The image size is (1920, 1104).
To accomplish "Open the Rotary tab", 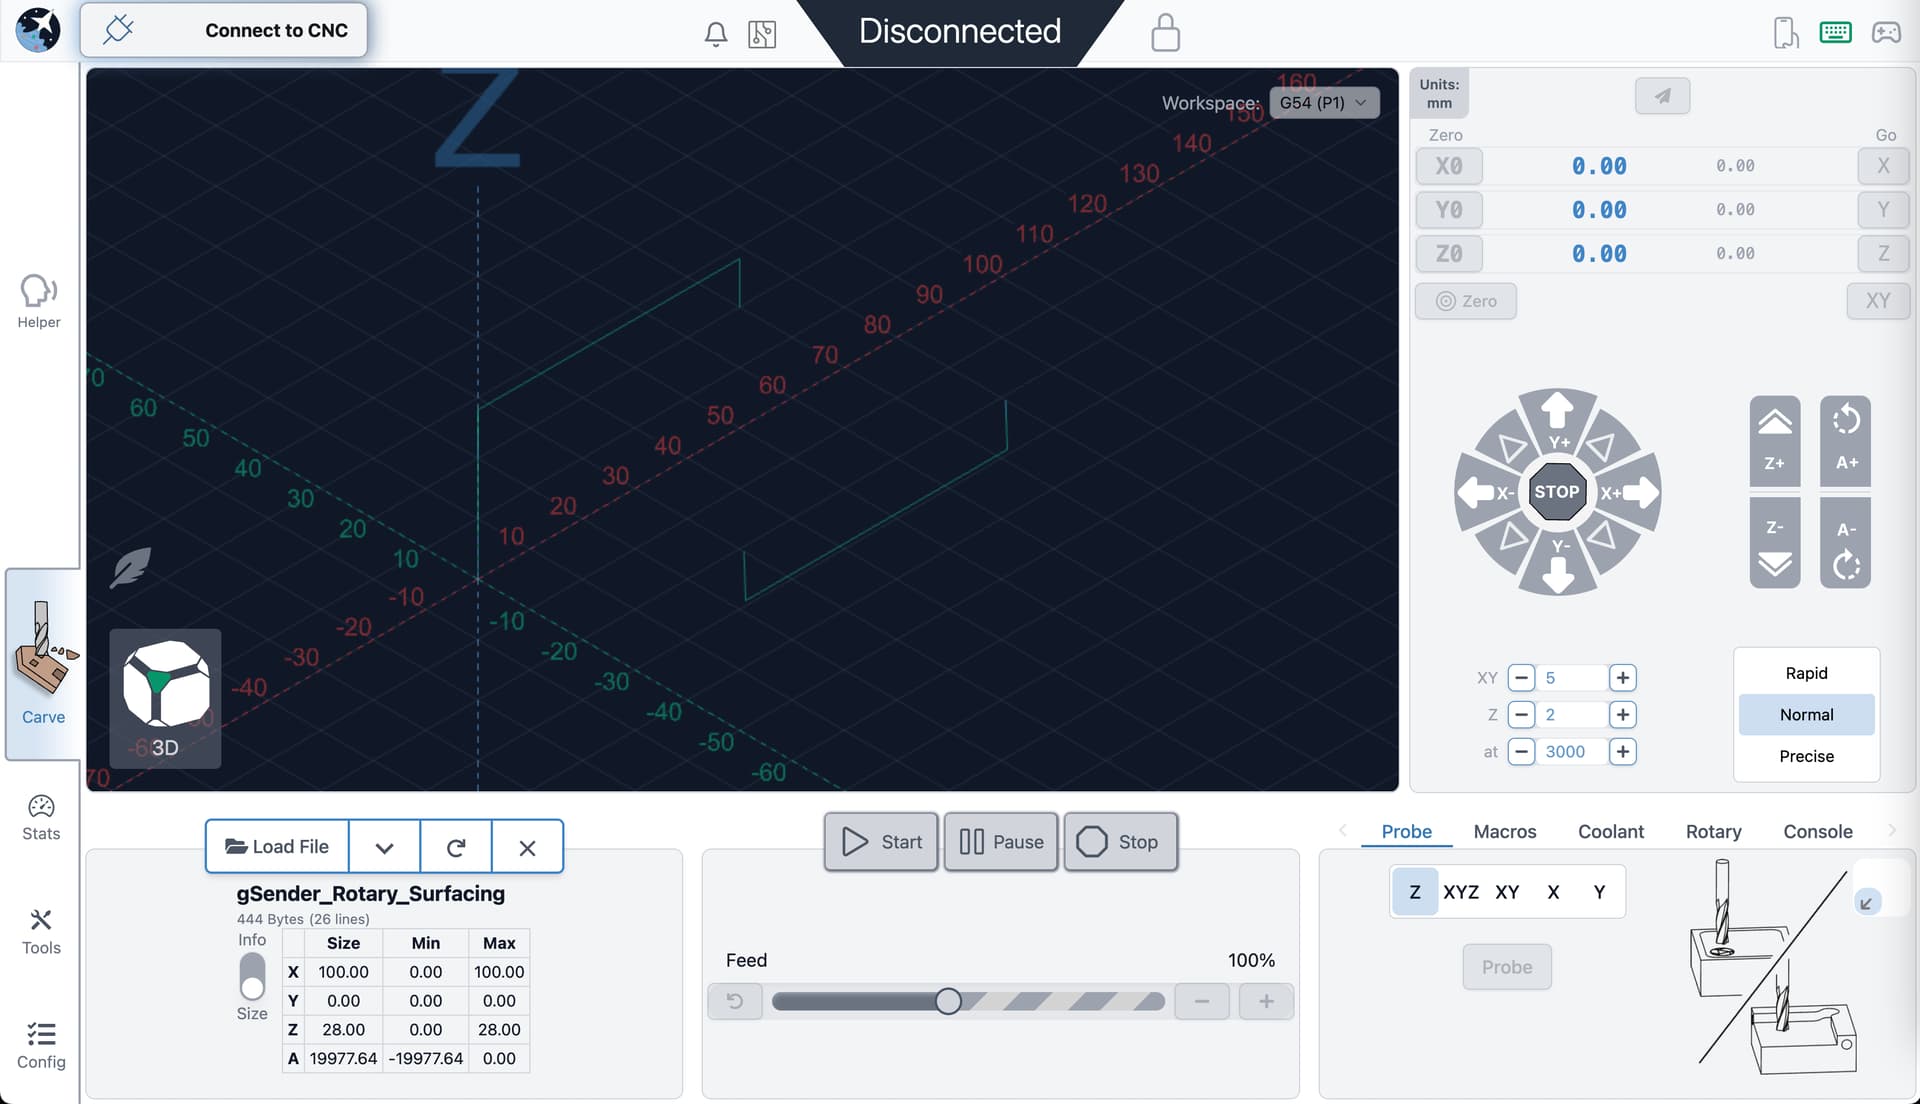I will 1712,831.
